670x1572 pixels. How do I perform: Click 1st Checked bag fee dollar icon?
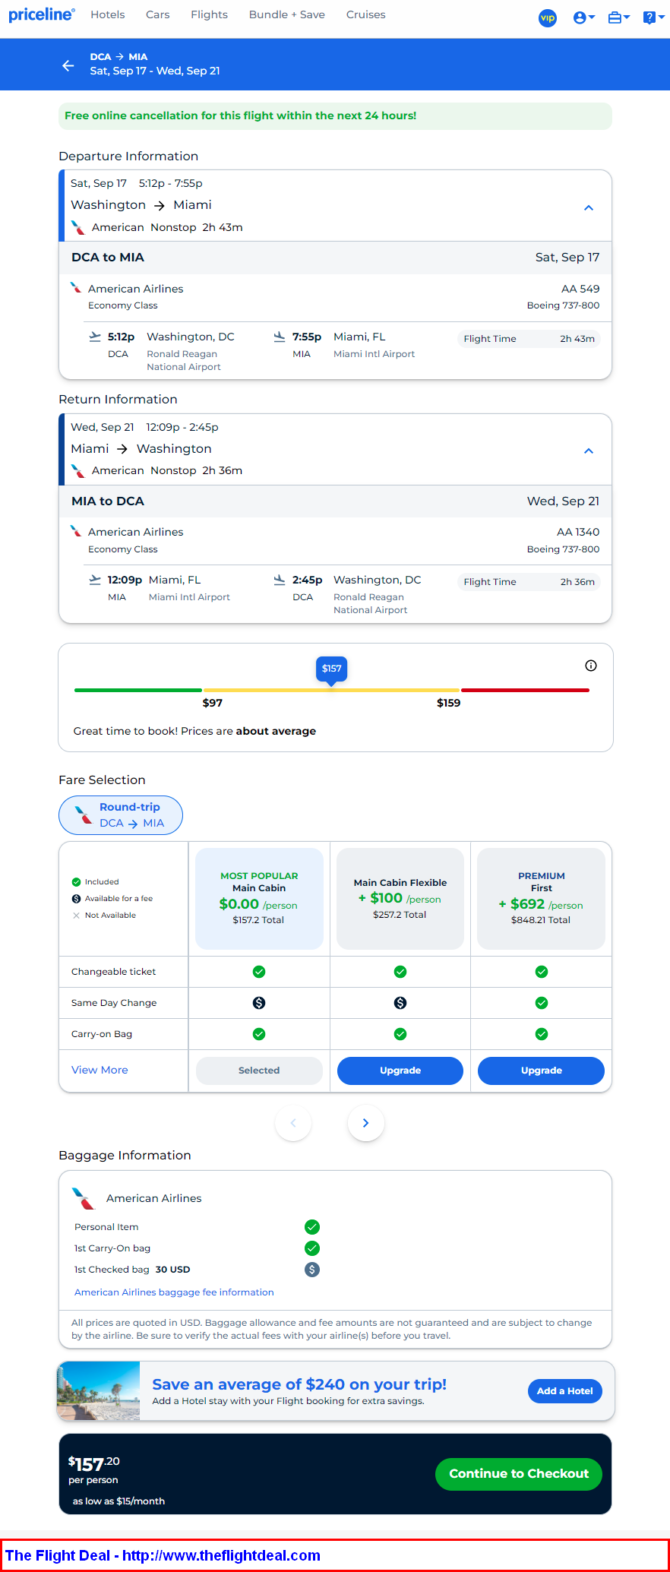point(312,1269)
